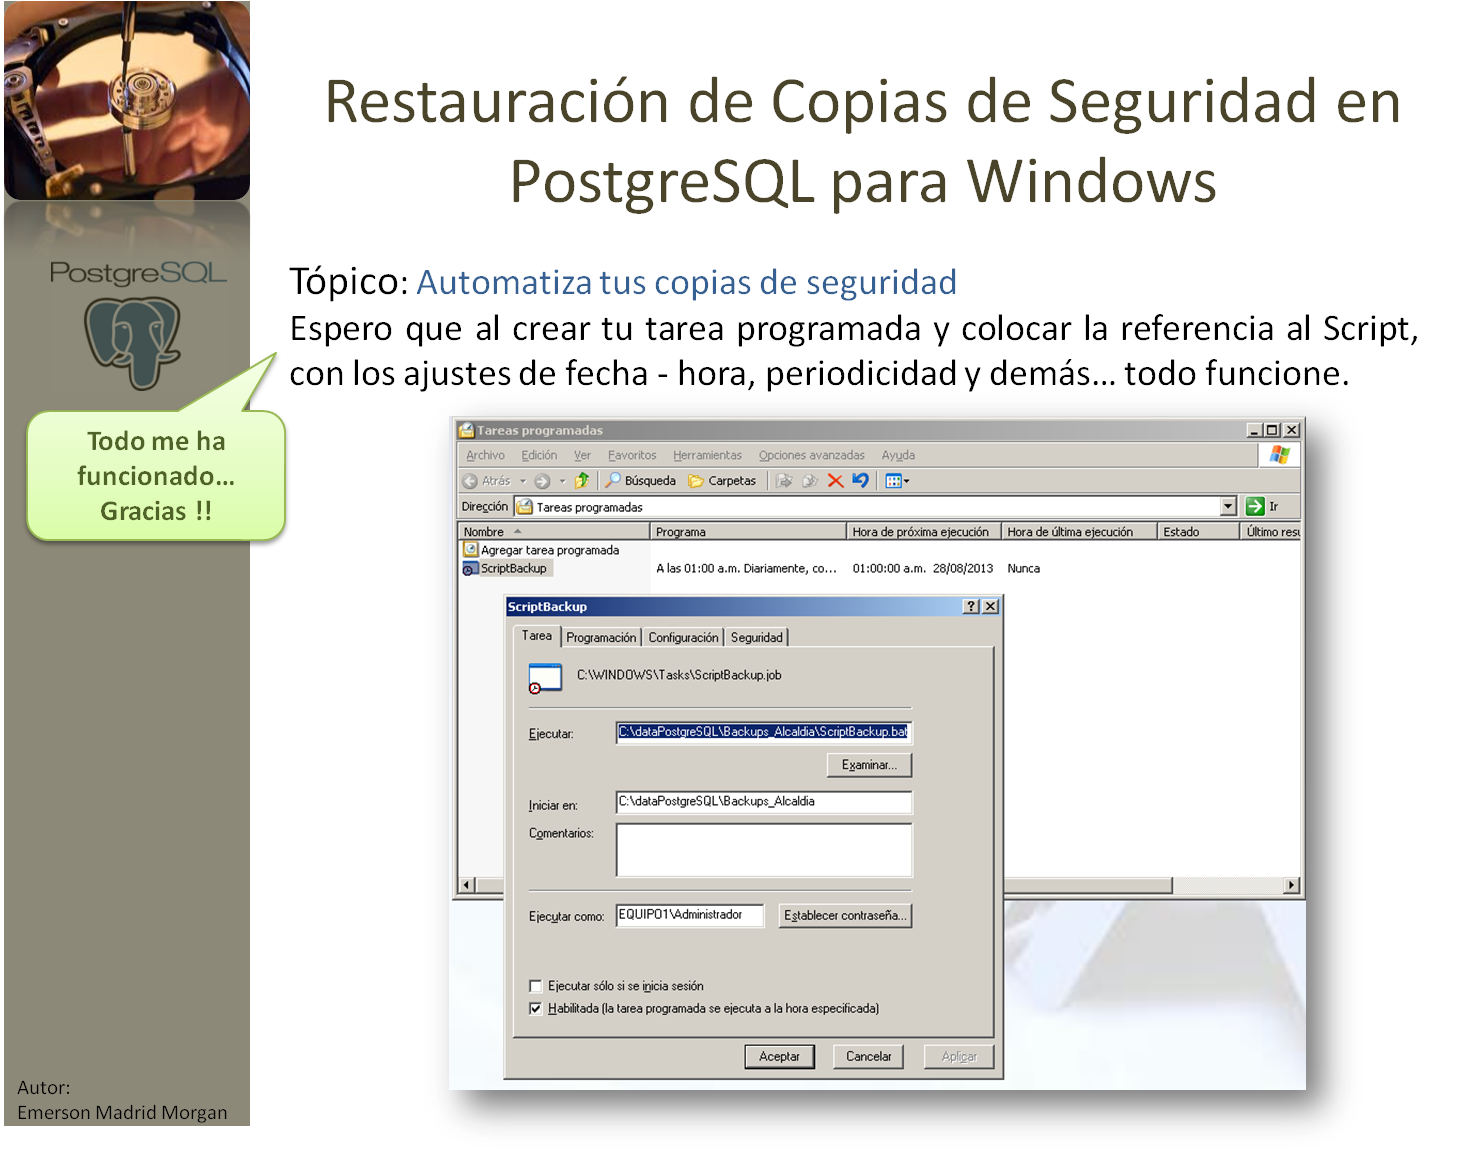Image resolution: width=1459 pixels, height=1155 pixels.
Task: Sort by the Nombre column header
Action: pos(553,532)
